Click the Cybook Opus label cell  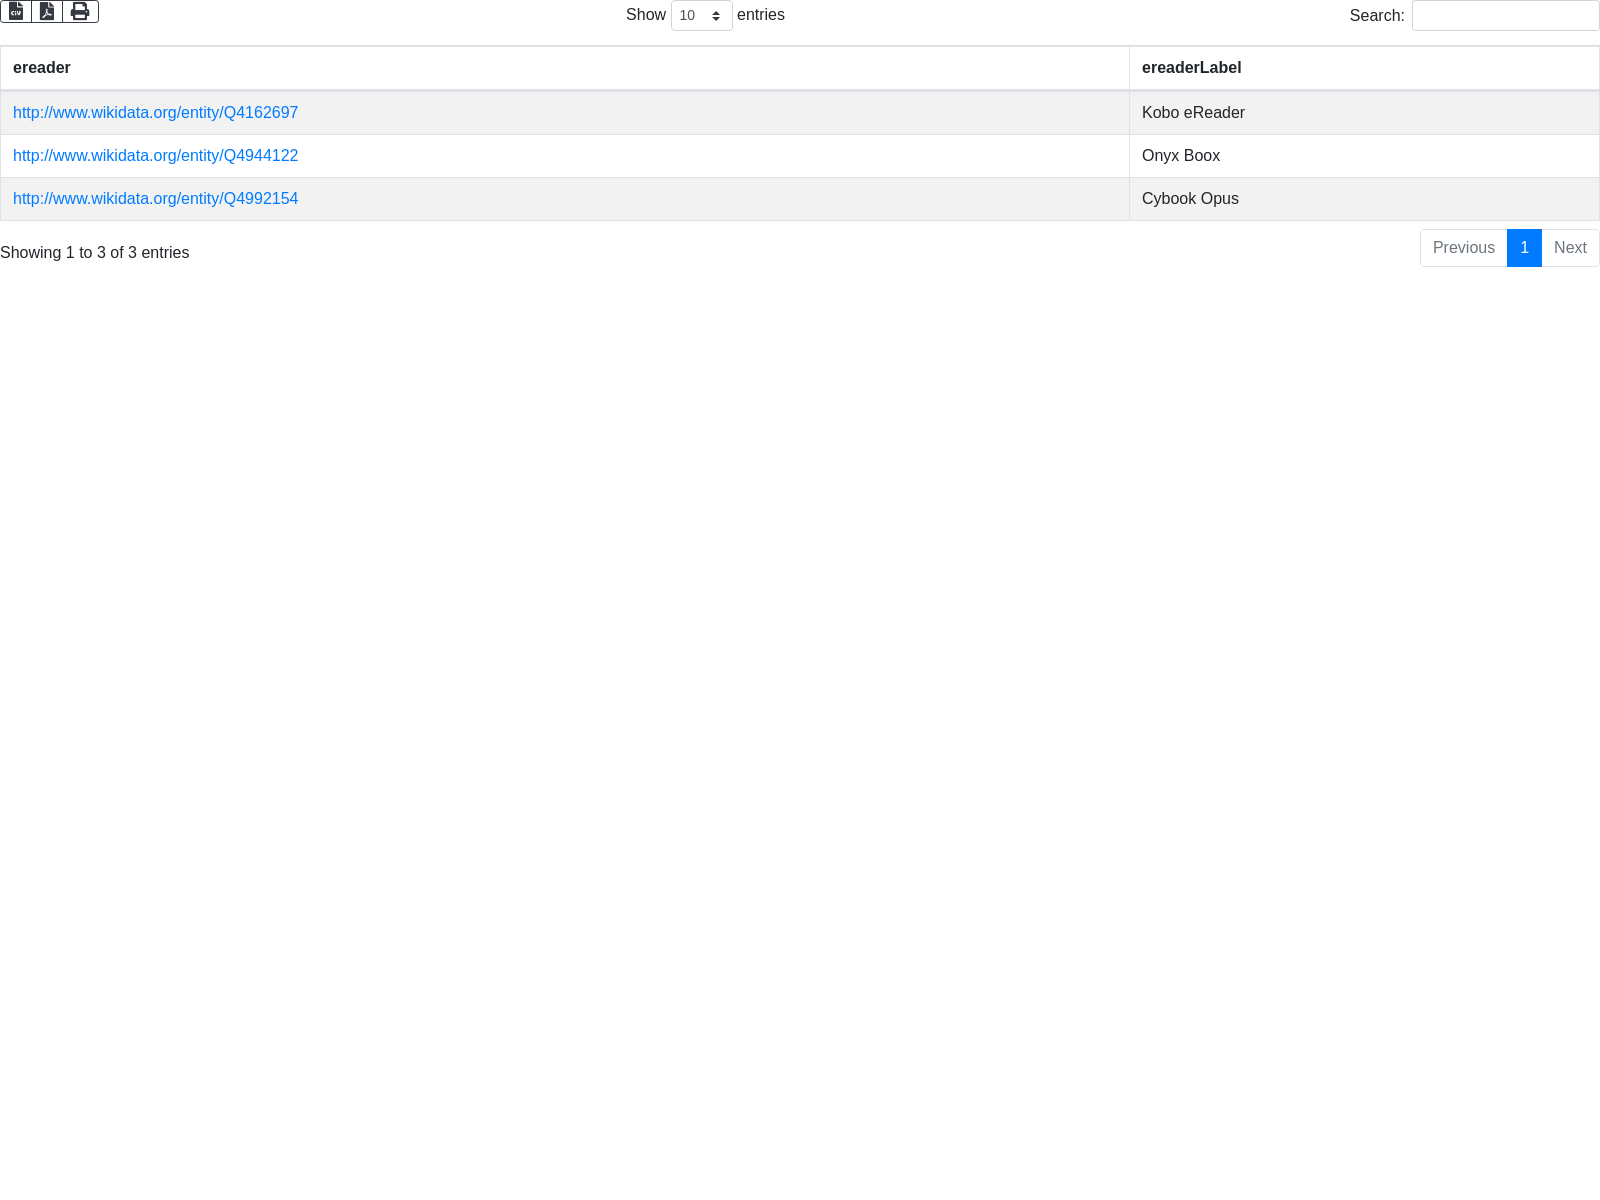(x=1190, y=199)
